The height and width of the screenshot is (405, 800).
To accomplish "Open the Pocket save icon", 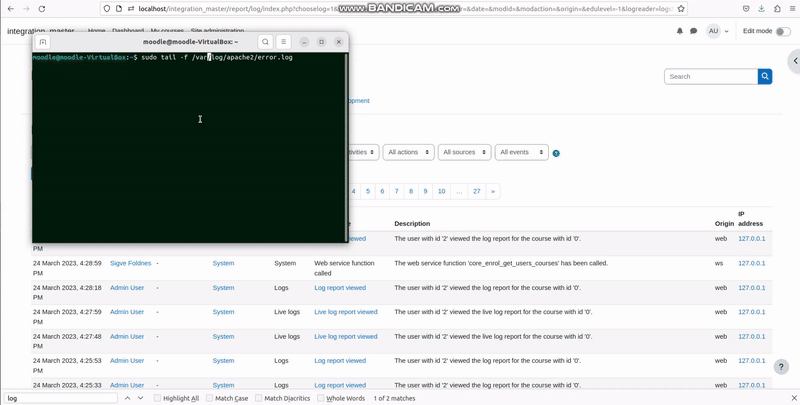I will pyautogui.click(x=746, y=9).
